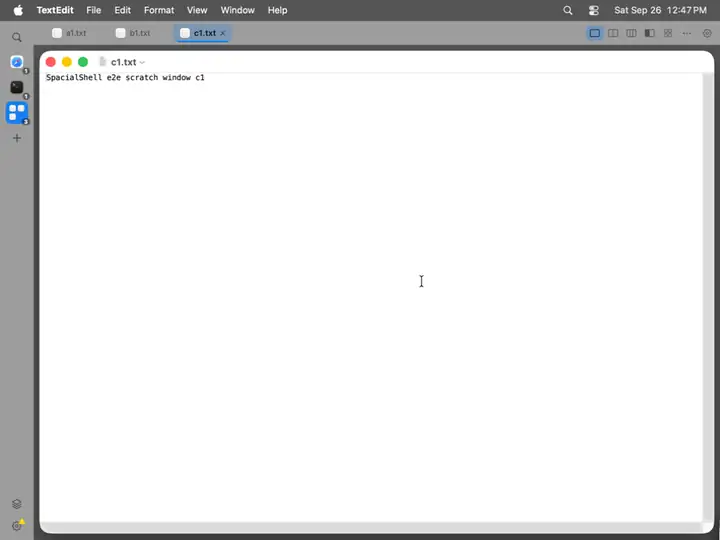Open the File menu
Screen dimensions: 720x540
[94, 10]
